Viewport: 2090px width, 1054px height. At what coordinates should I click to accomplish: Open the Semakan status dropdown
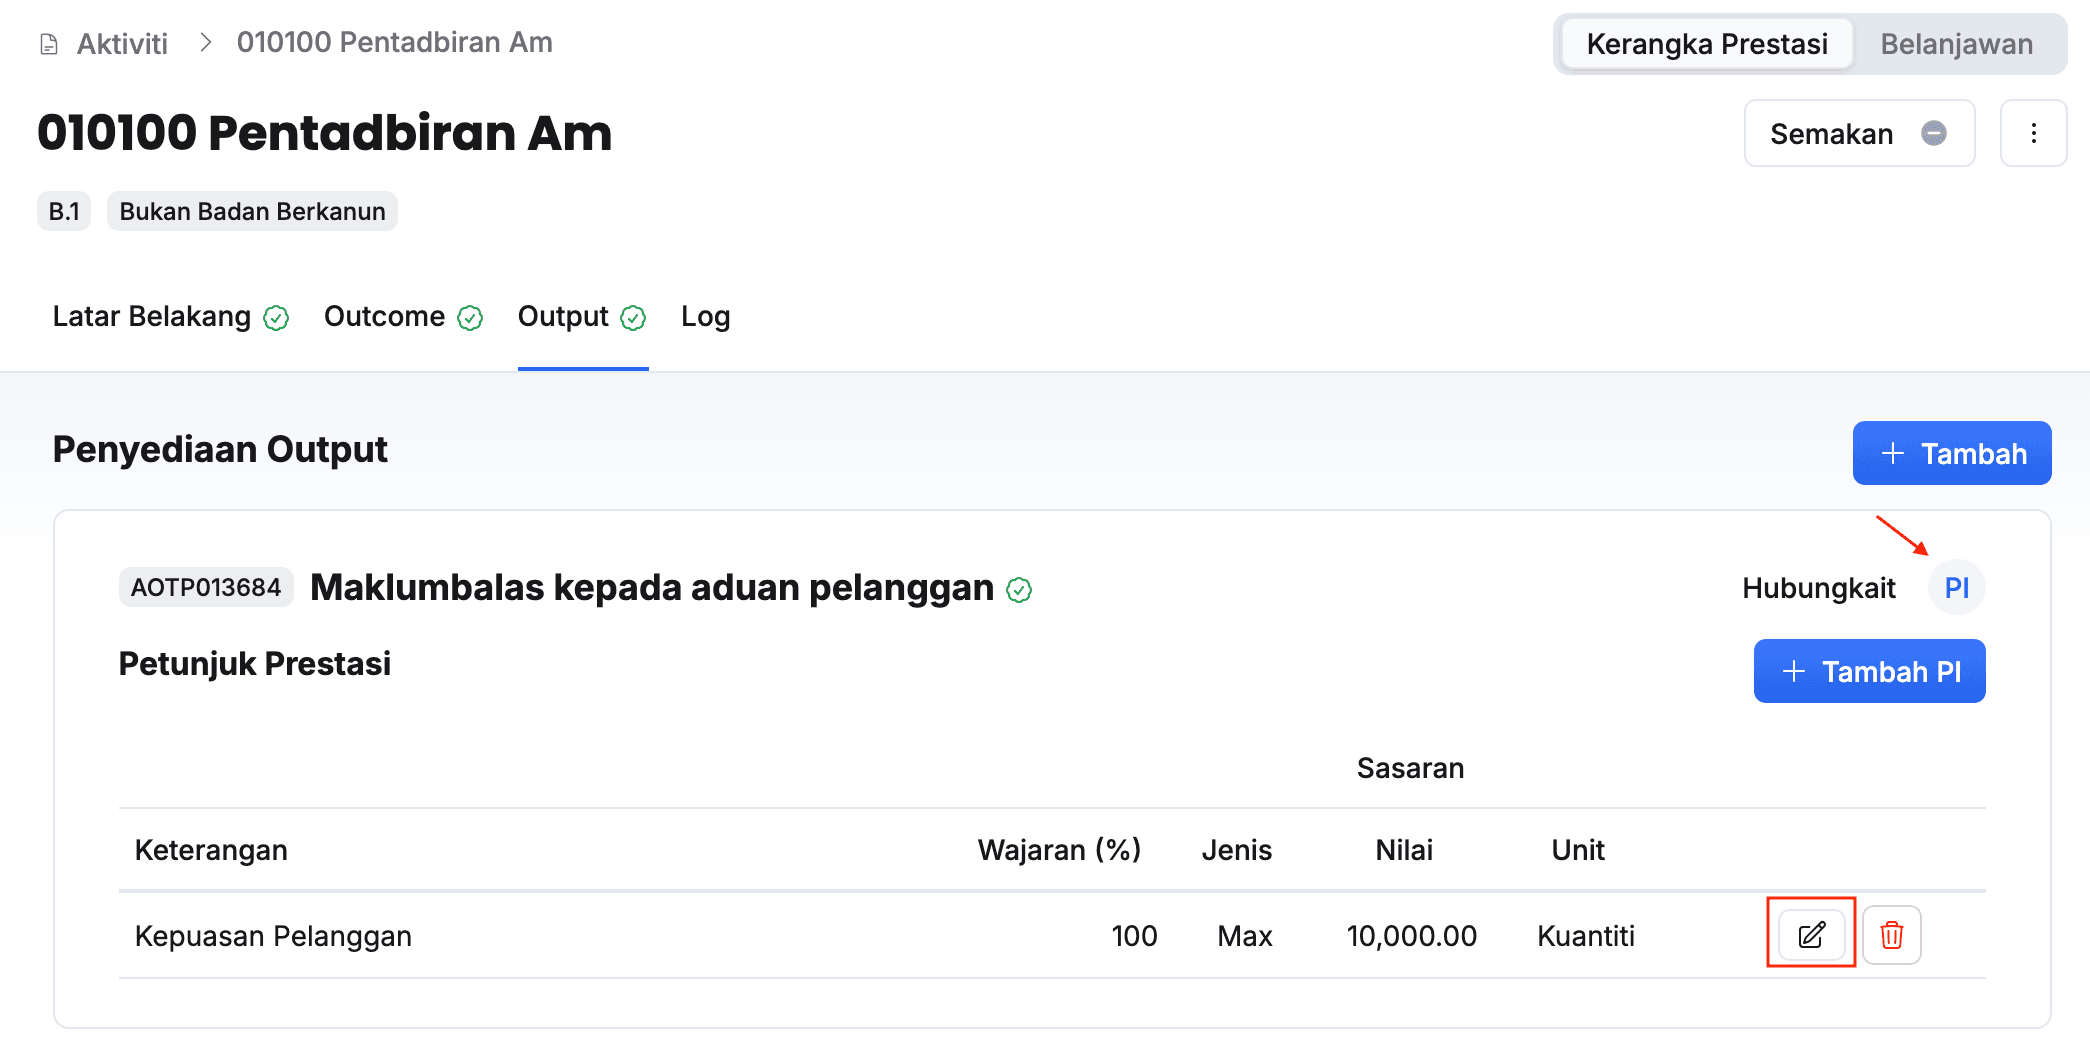(1858, 133)
